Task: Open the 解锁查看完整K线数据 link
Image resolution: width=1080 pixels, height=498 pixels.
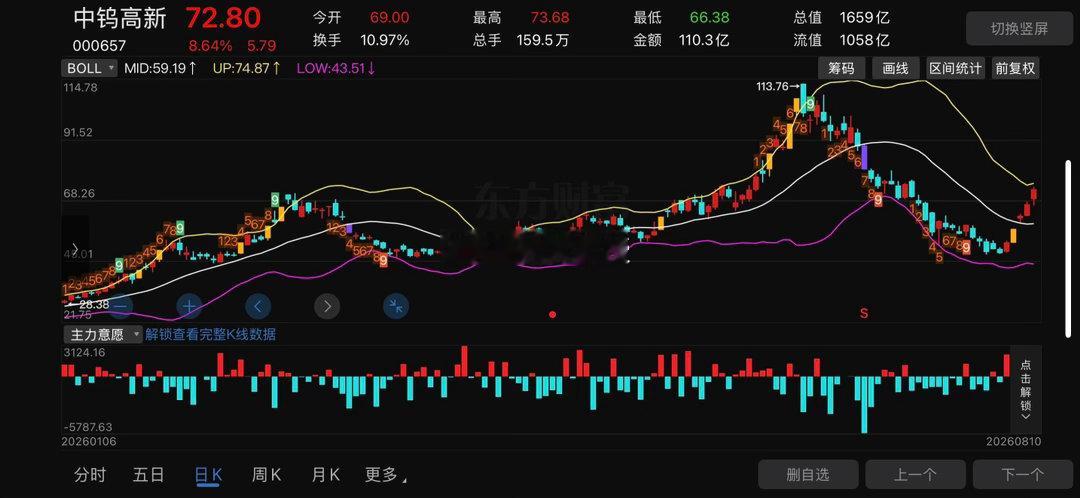Action: (211, 335)
